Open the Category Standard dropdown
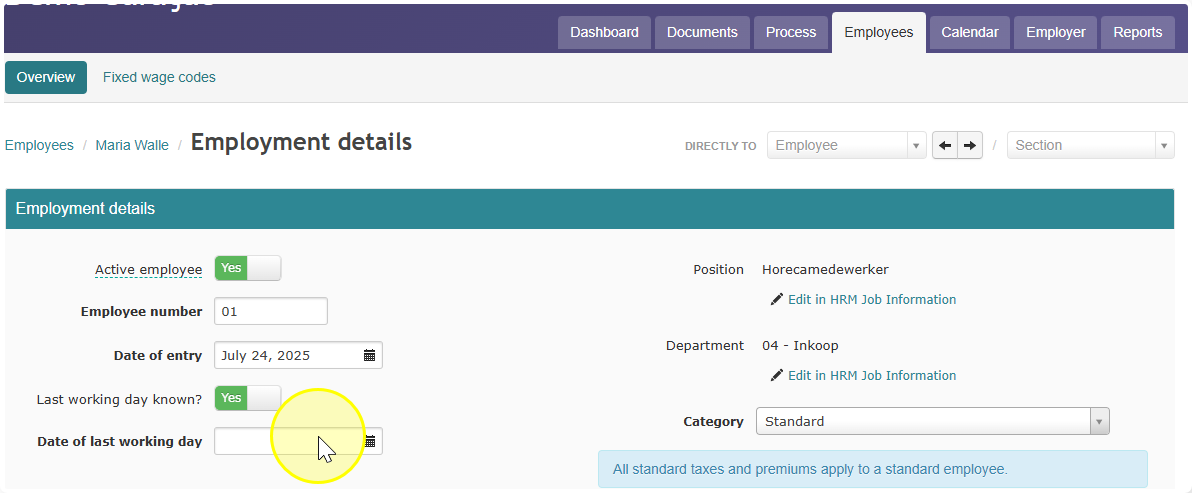Screen dimensions: 1192x493 [x=933, y=422]
